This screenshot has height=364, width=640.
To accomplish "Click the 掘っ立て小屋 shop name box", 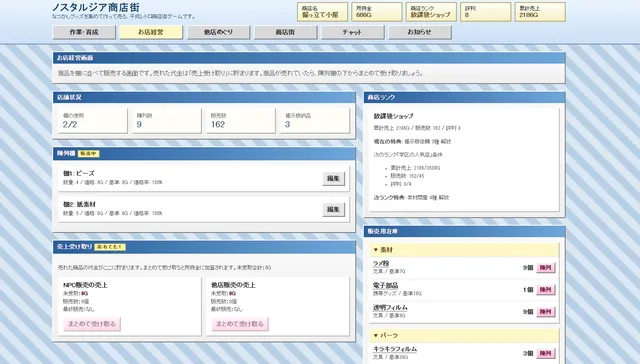I will pyautogui.click(x=322, y=12).
